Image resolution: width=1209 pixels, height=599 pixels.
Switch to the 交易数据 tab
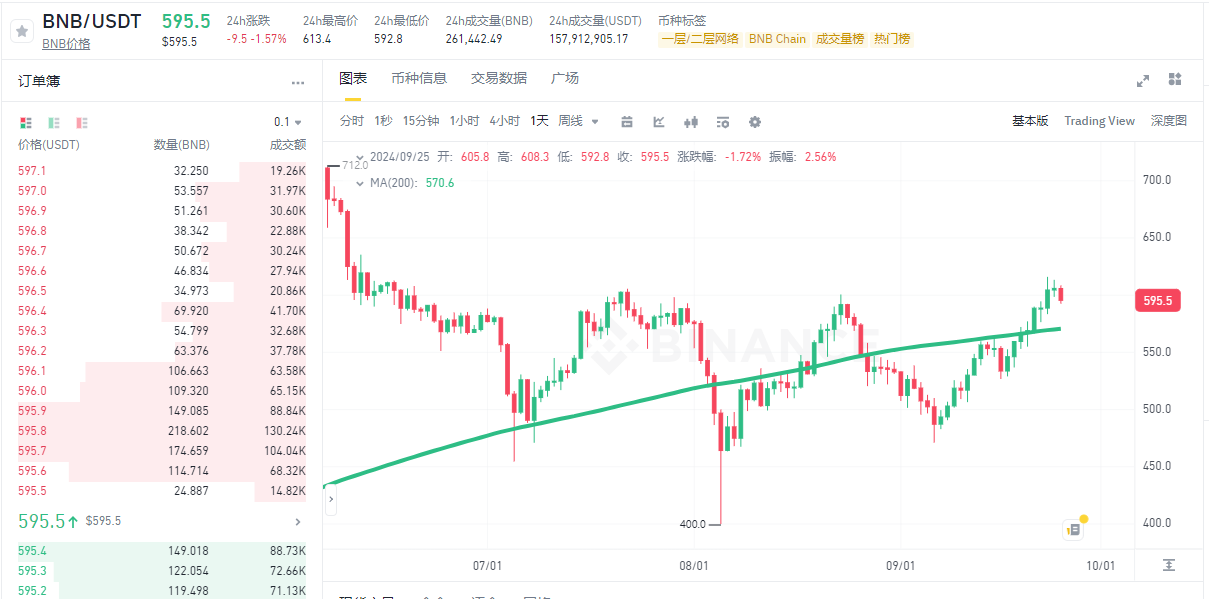coord(499,78)
